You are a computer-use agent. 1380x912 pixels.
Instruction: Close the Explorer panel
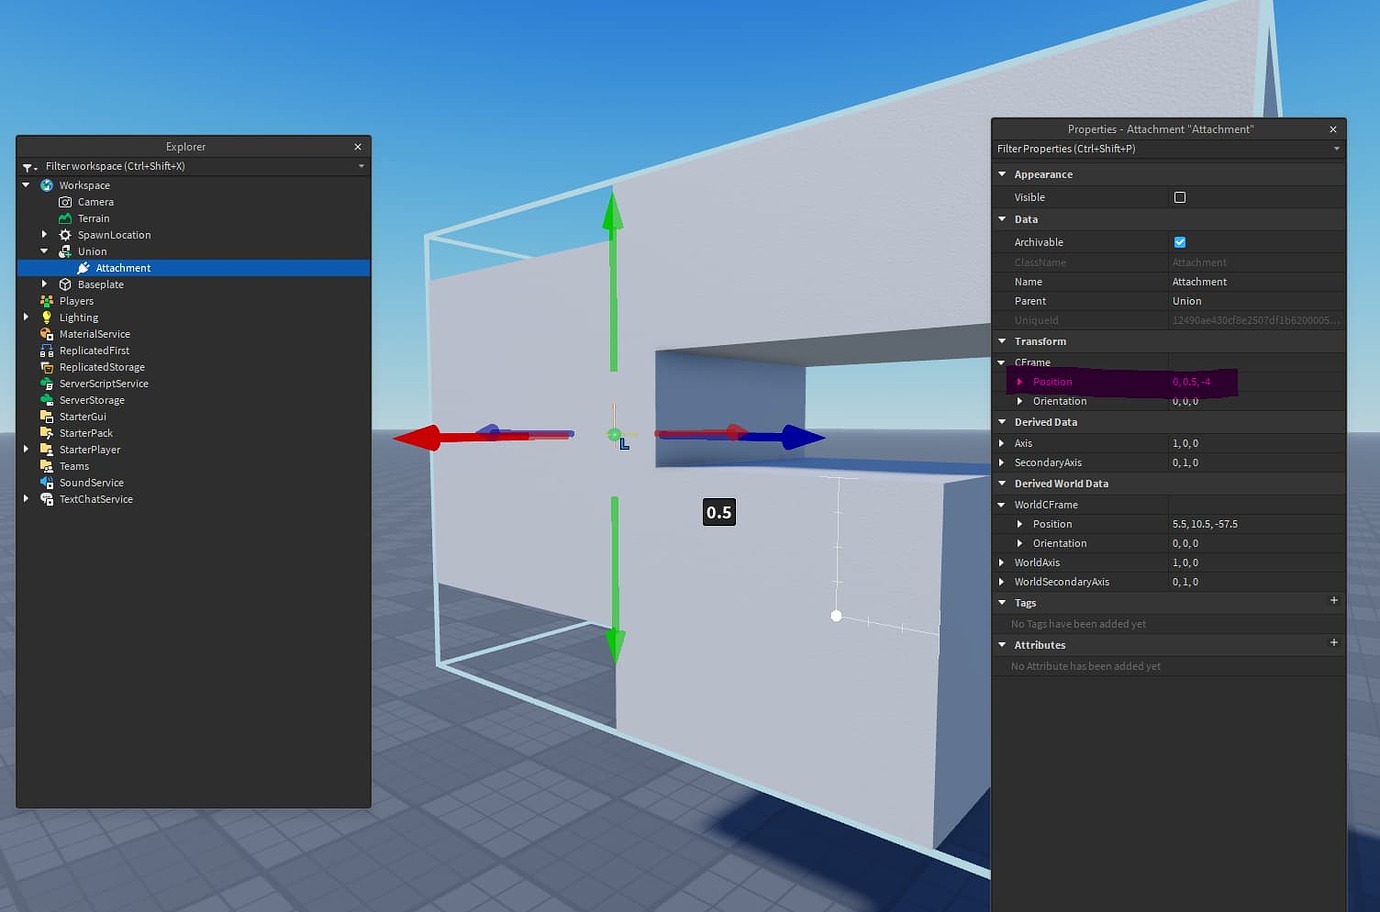358,147
